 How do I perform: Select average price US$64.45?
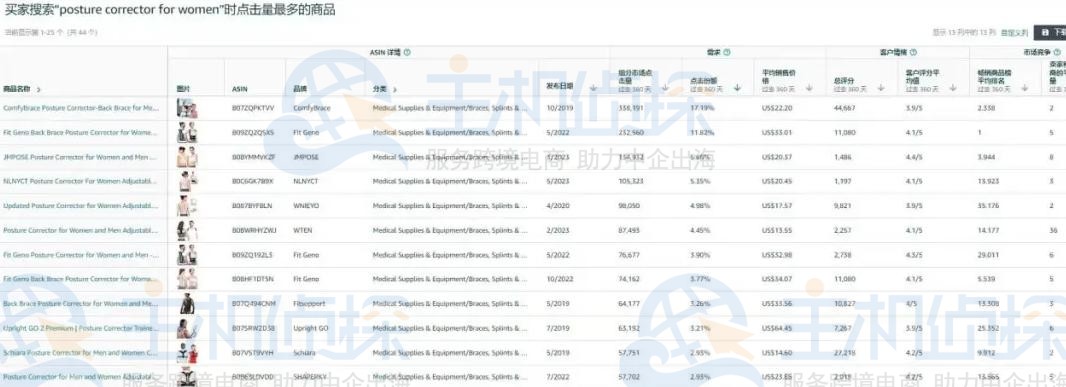coord(777,329)
